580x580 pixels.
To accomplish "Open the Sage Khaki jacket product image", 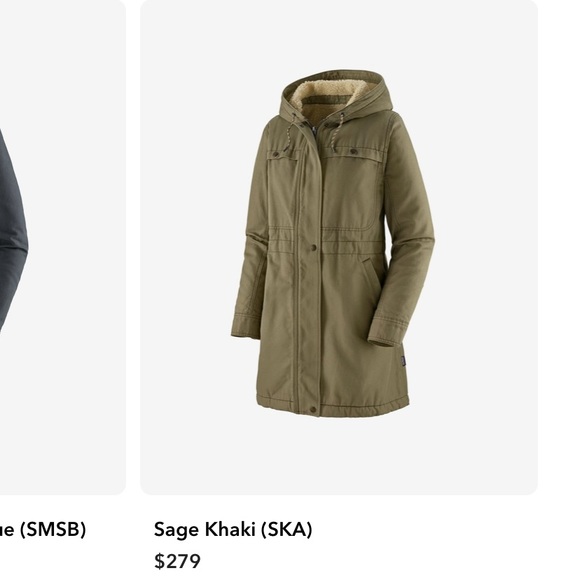I will point(333,243).
